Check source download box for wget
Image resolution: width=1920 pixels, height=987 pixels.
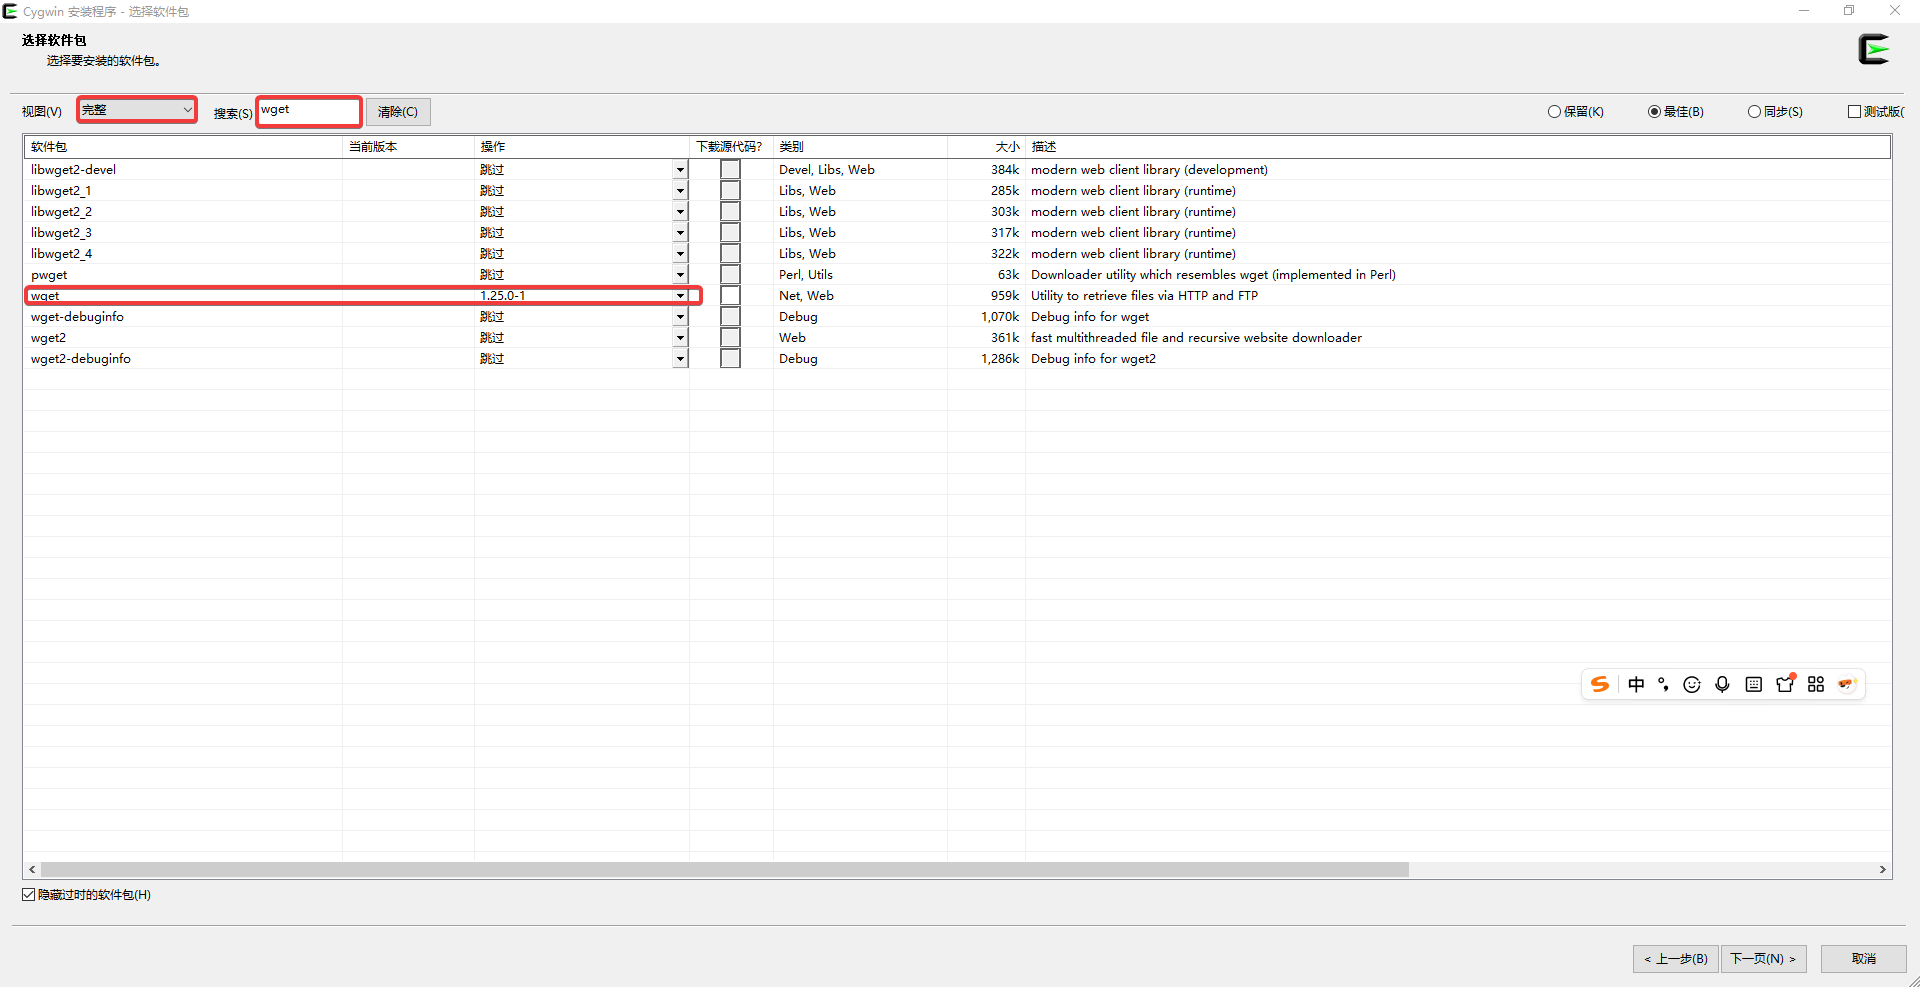pos(731,296)
